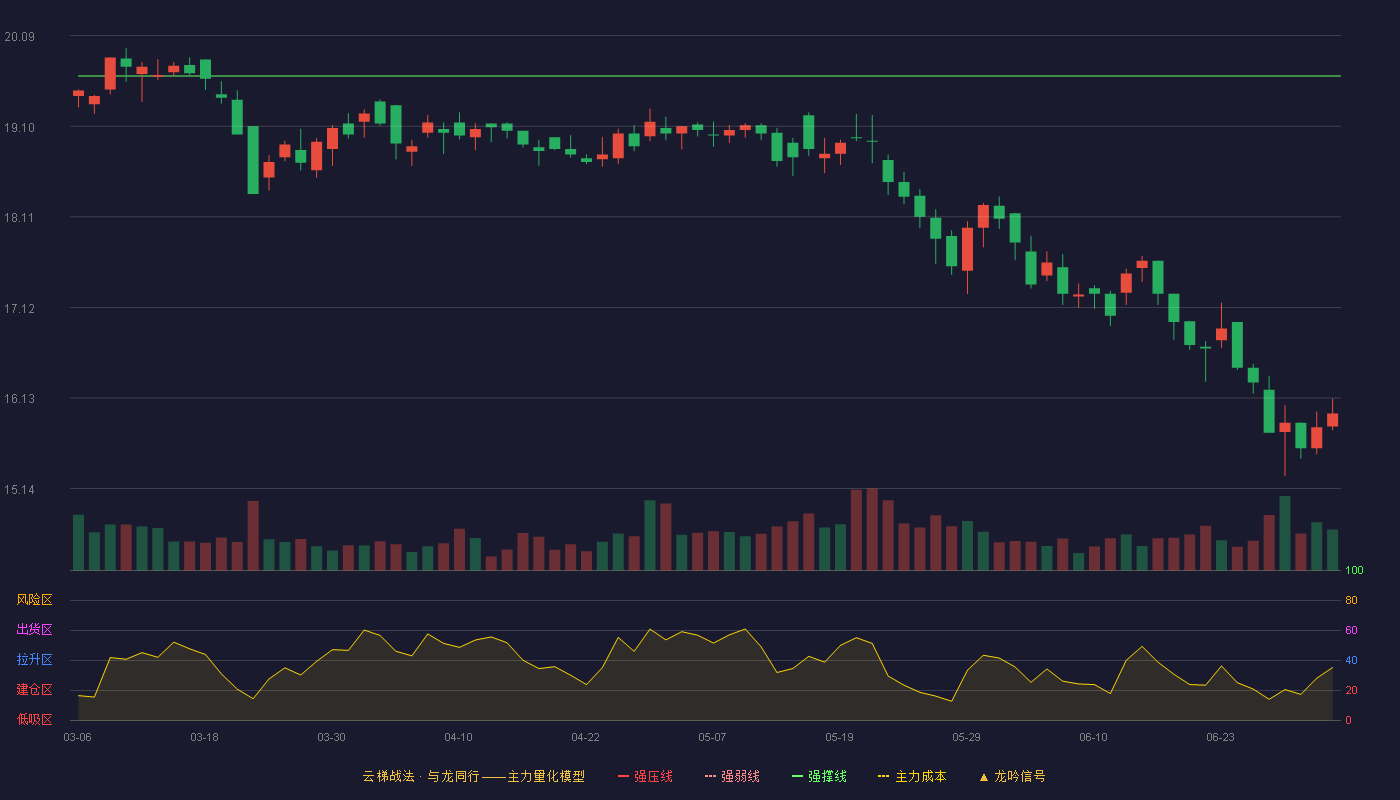Click the red dash icon beside 强压线
1400x800 pixels.
tap(623, 776)
